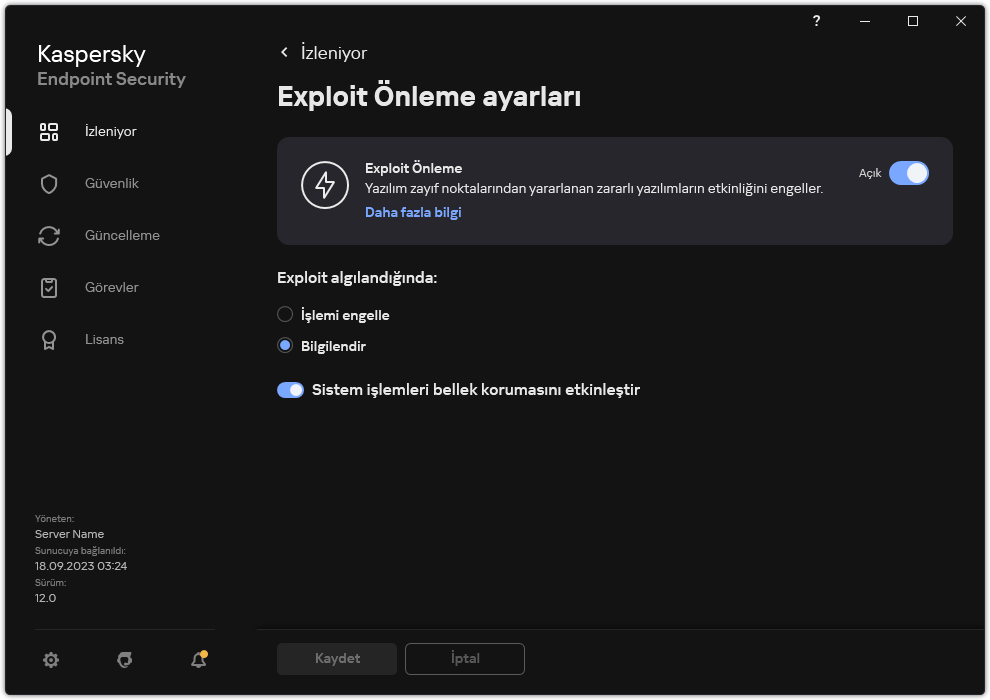Open help with the question mark
Screen dimensions: 990x700
[x=815, y=21]
